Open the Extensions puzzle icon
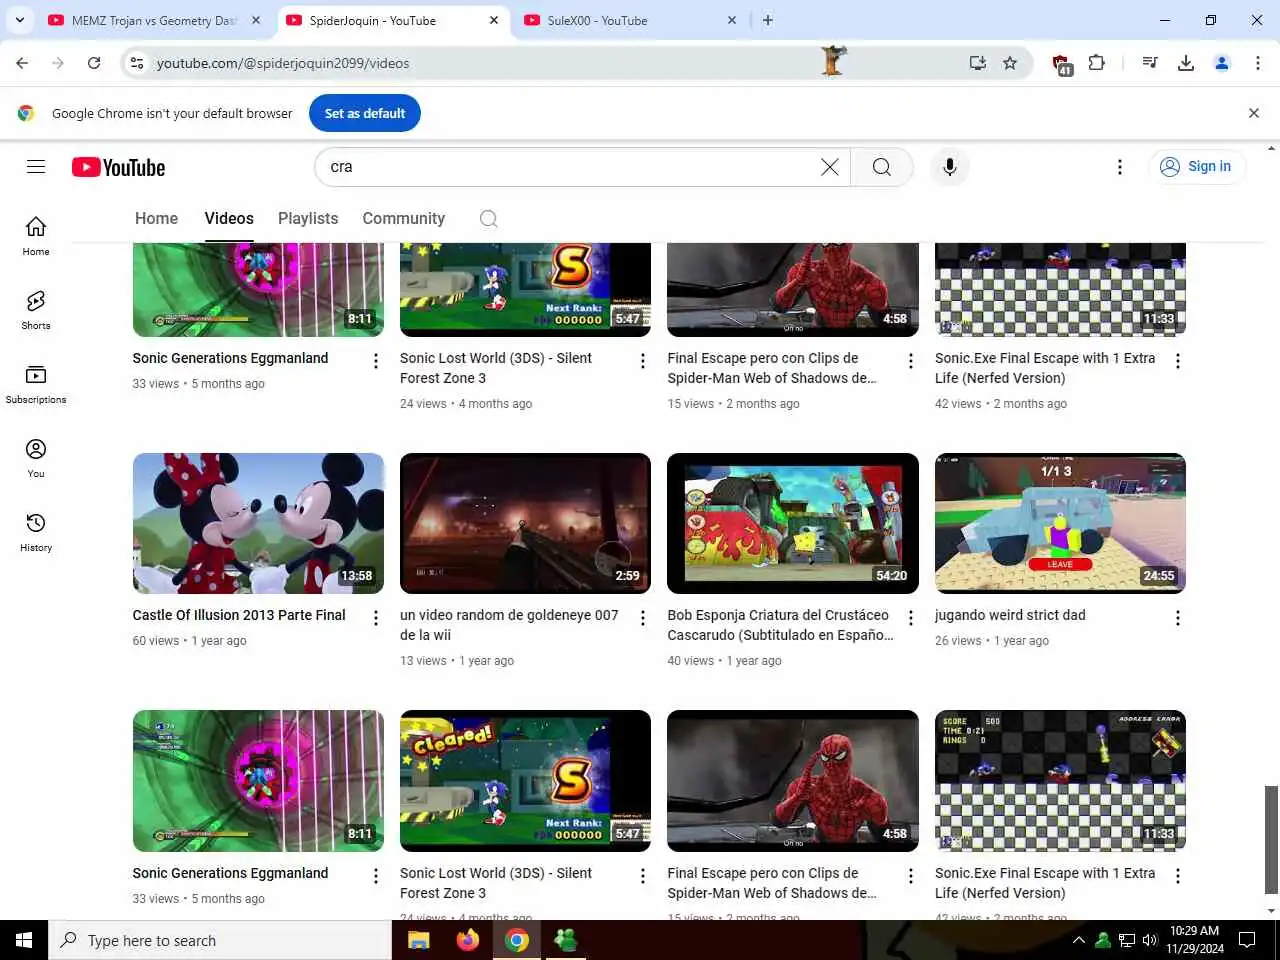 (1097, 63)
